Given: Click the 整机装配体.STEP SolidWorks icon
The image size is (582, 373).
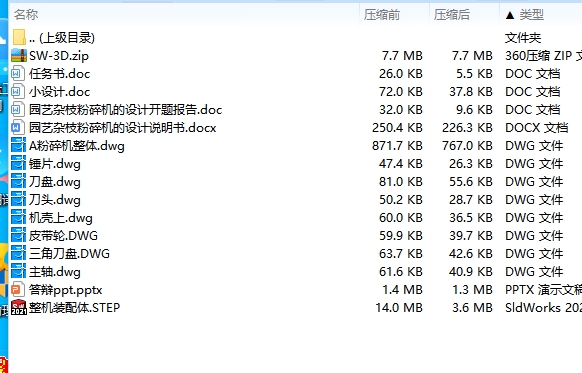Looking at the screenshot, I should 19,308.
